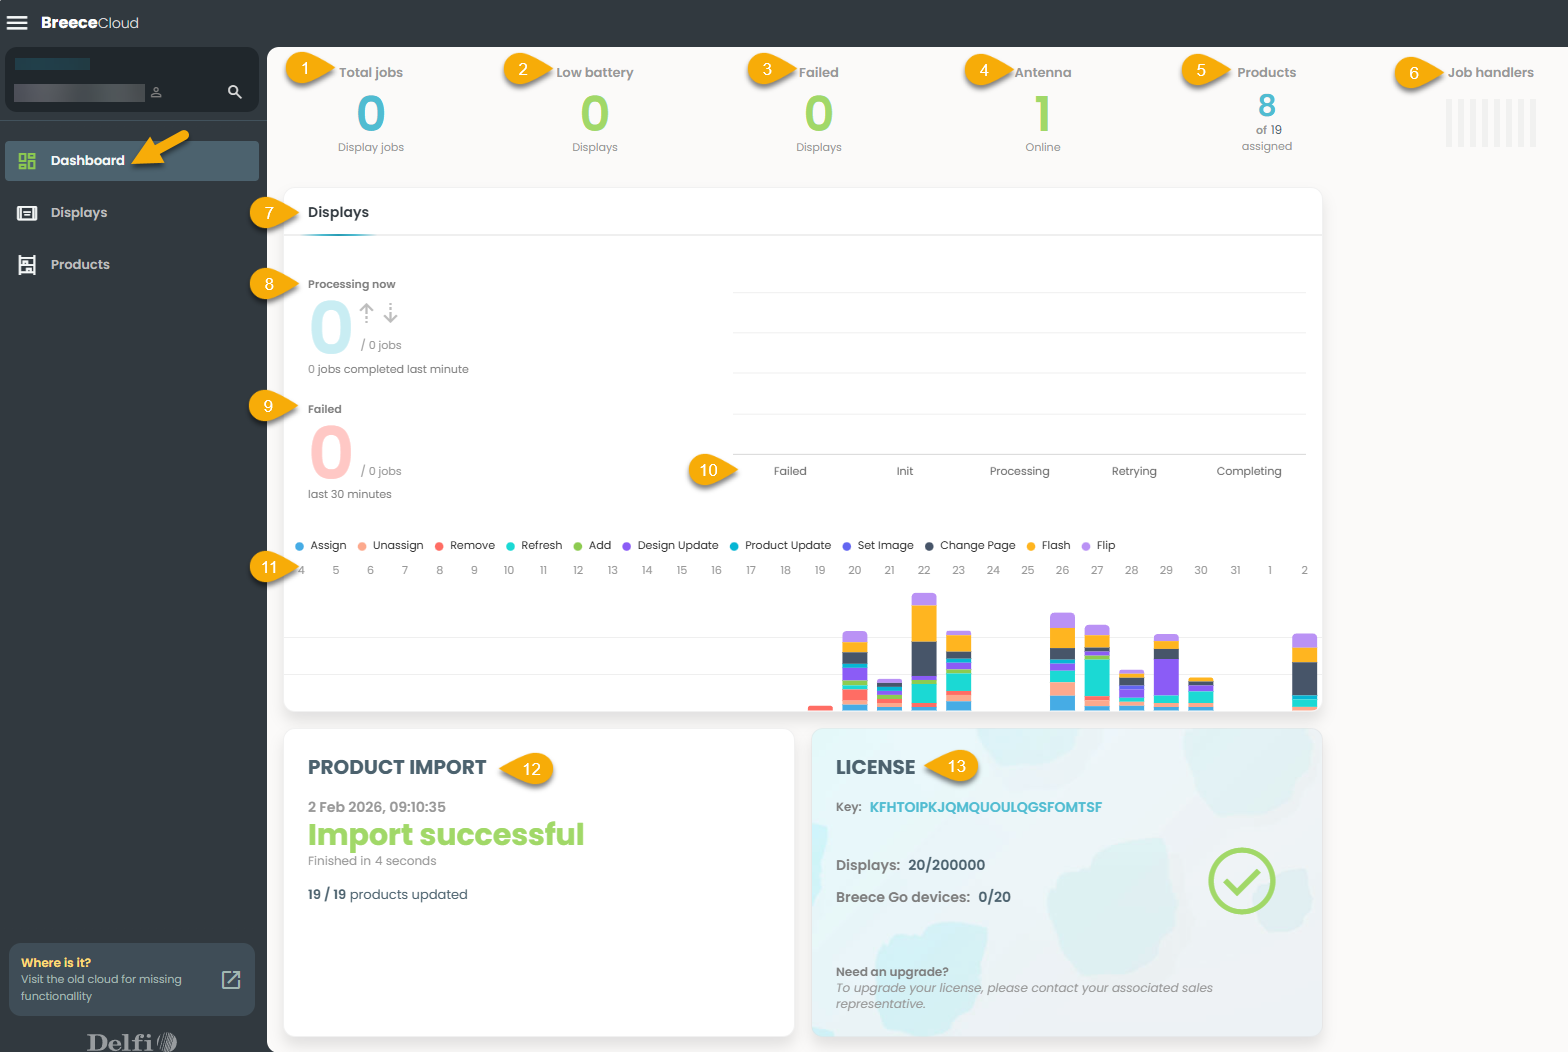Click the Products shelf icon
Viewport: 1568px width, 1052px height.
click(27, 265)
